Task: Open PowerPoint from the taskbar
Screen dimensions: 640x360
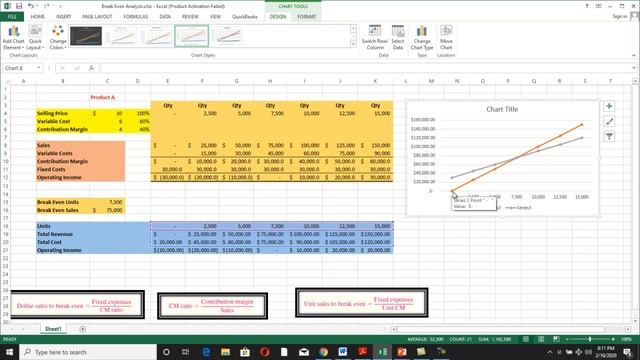Action: click(402, 352)
